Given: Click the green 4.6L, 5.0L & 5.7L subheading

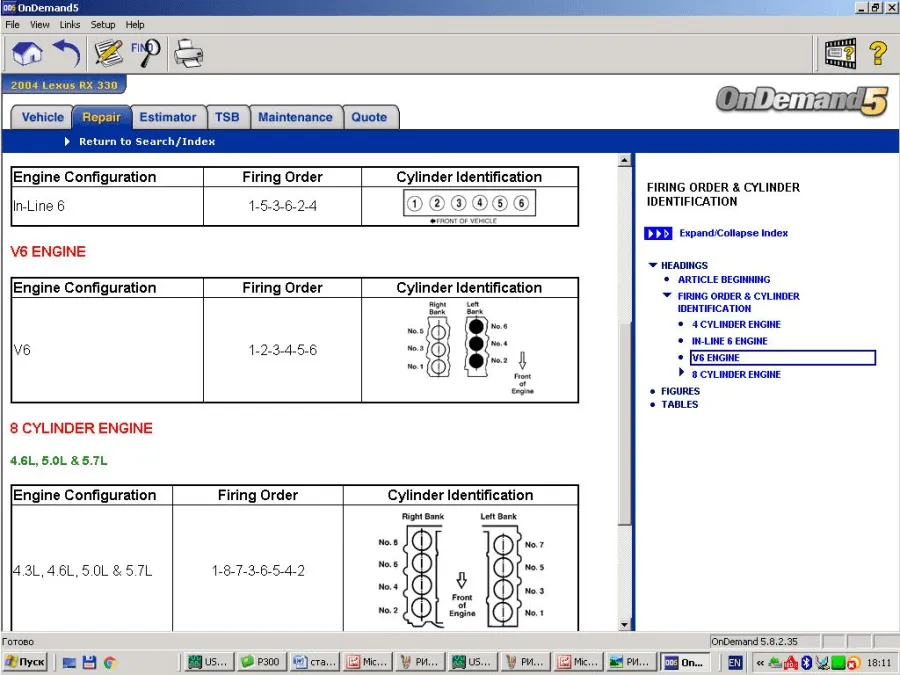Looking at the screenshot, I should 59,461.
